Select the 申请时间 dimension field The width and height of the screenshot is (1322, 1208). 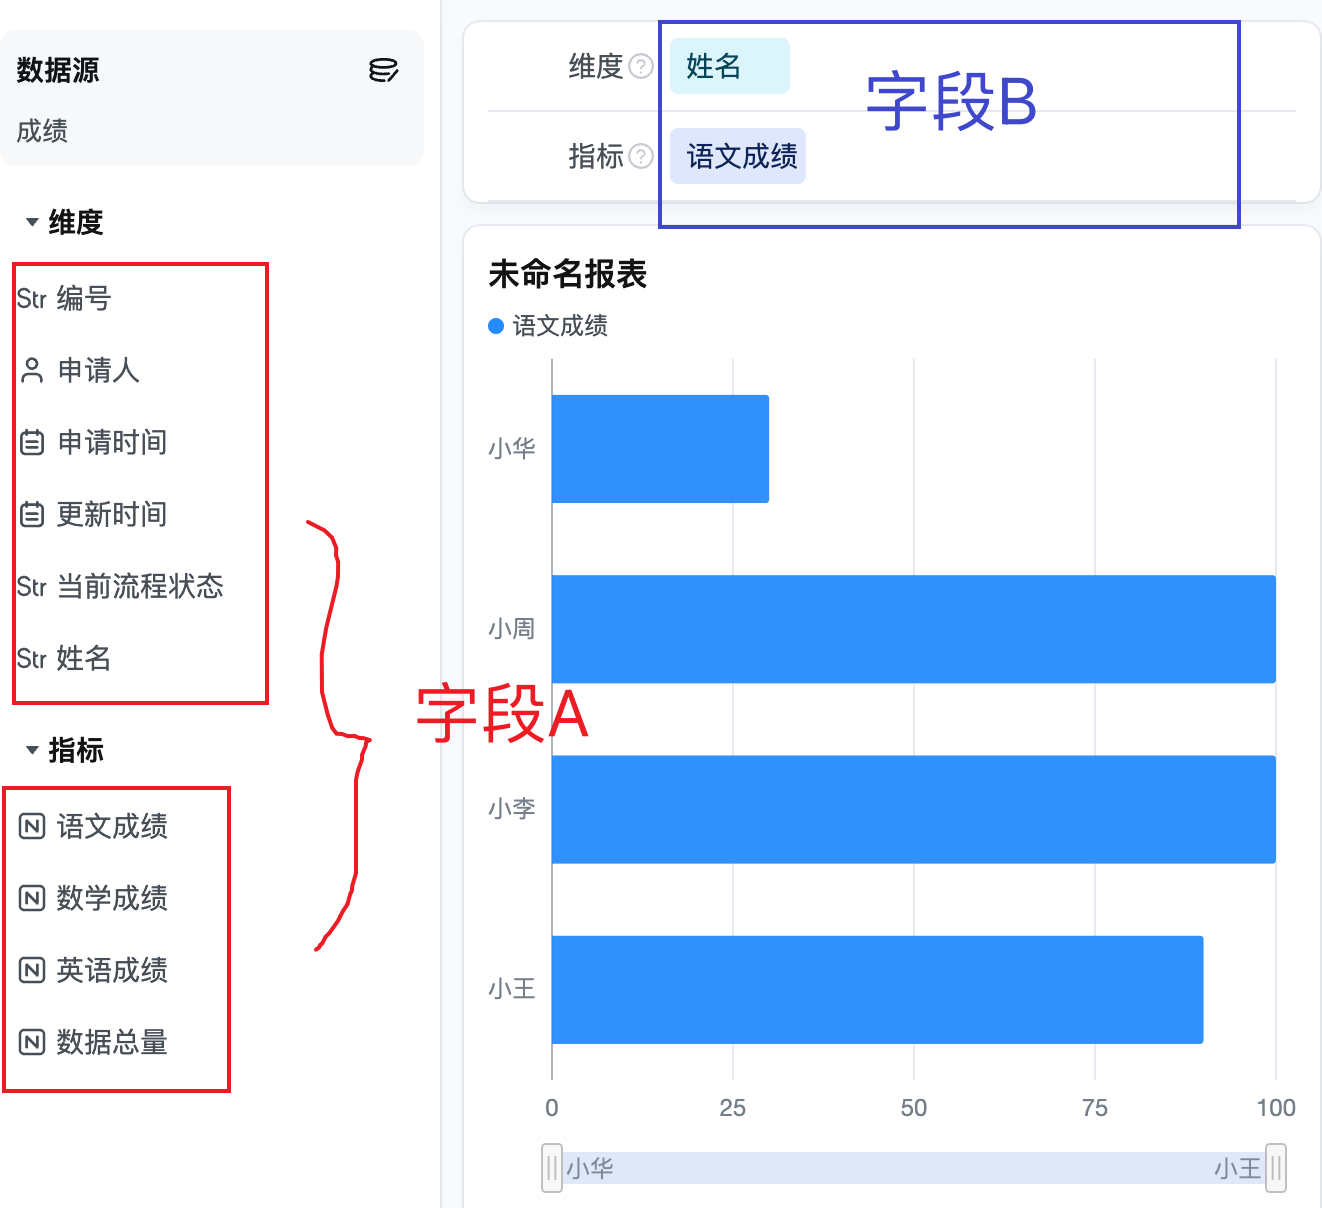coord(112,442)
